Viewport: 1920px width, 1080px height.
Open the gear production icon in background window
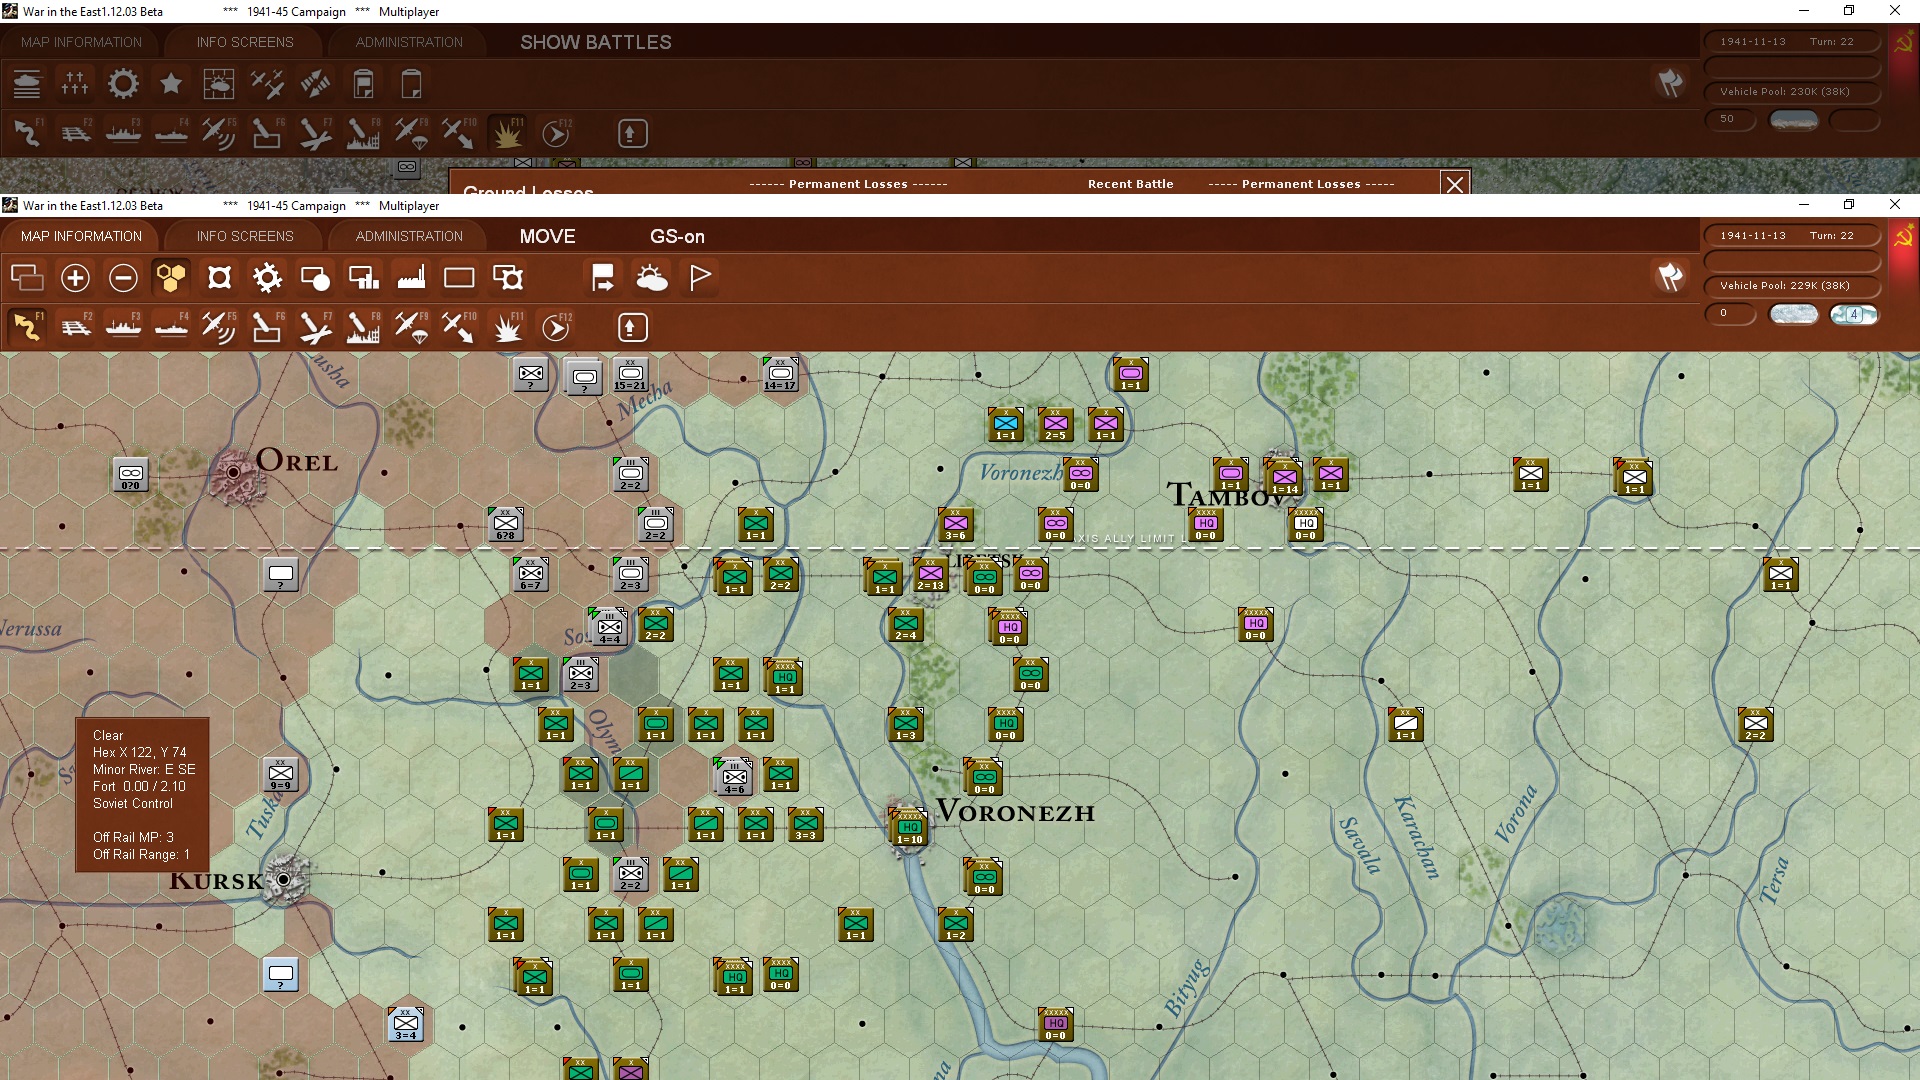(x=123, y=84)
